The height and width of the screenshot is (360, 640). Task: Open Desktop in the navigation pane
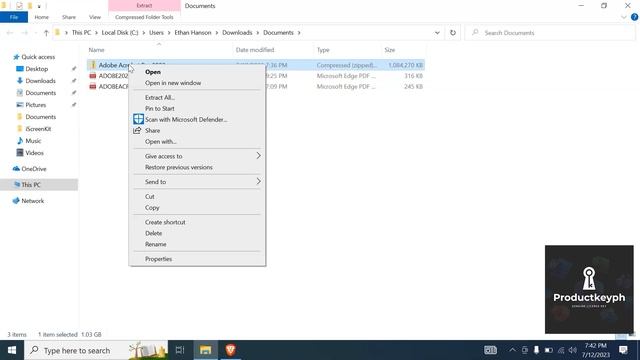pyautogui.click(x=36, y=69)
